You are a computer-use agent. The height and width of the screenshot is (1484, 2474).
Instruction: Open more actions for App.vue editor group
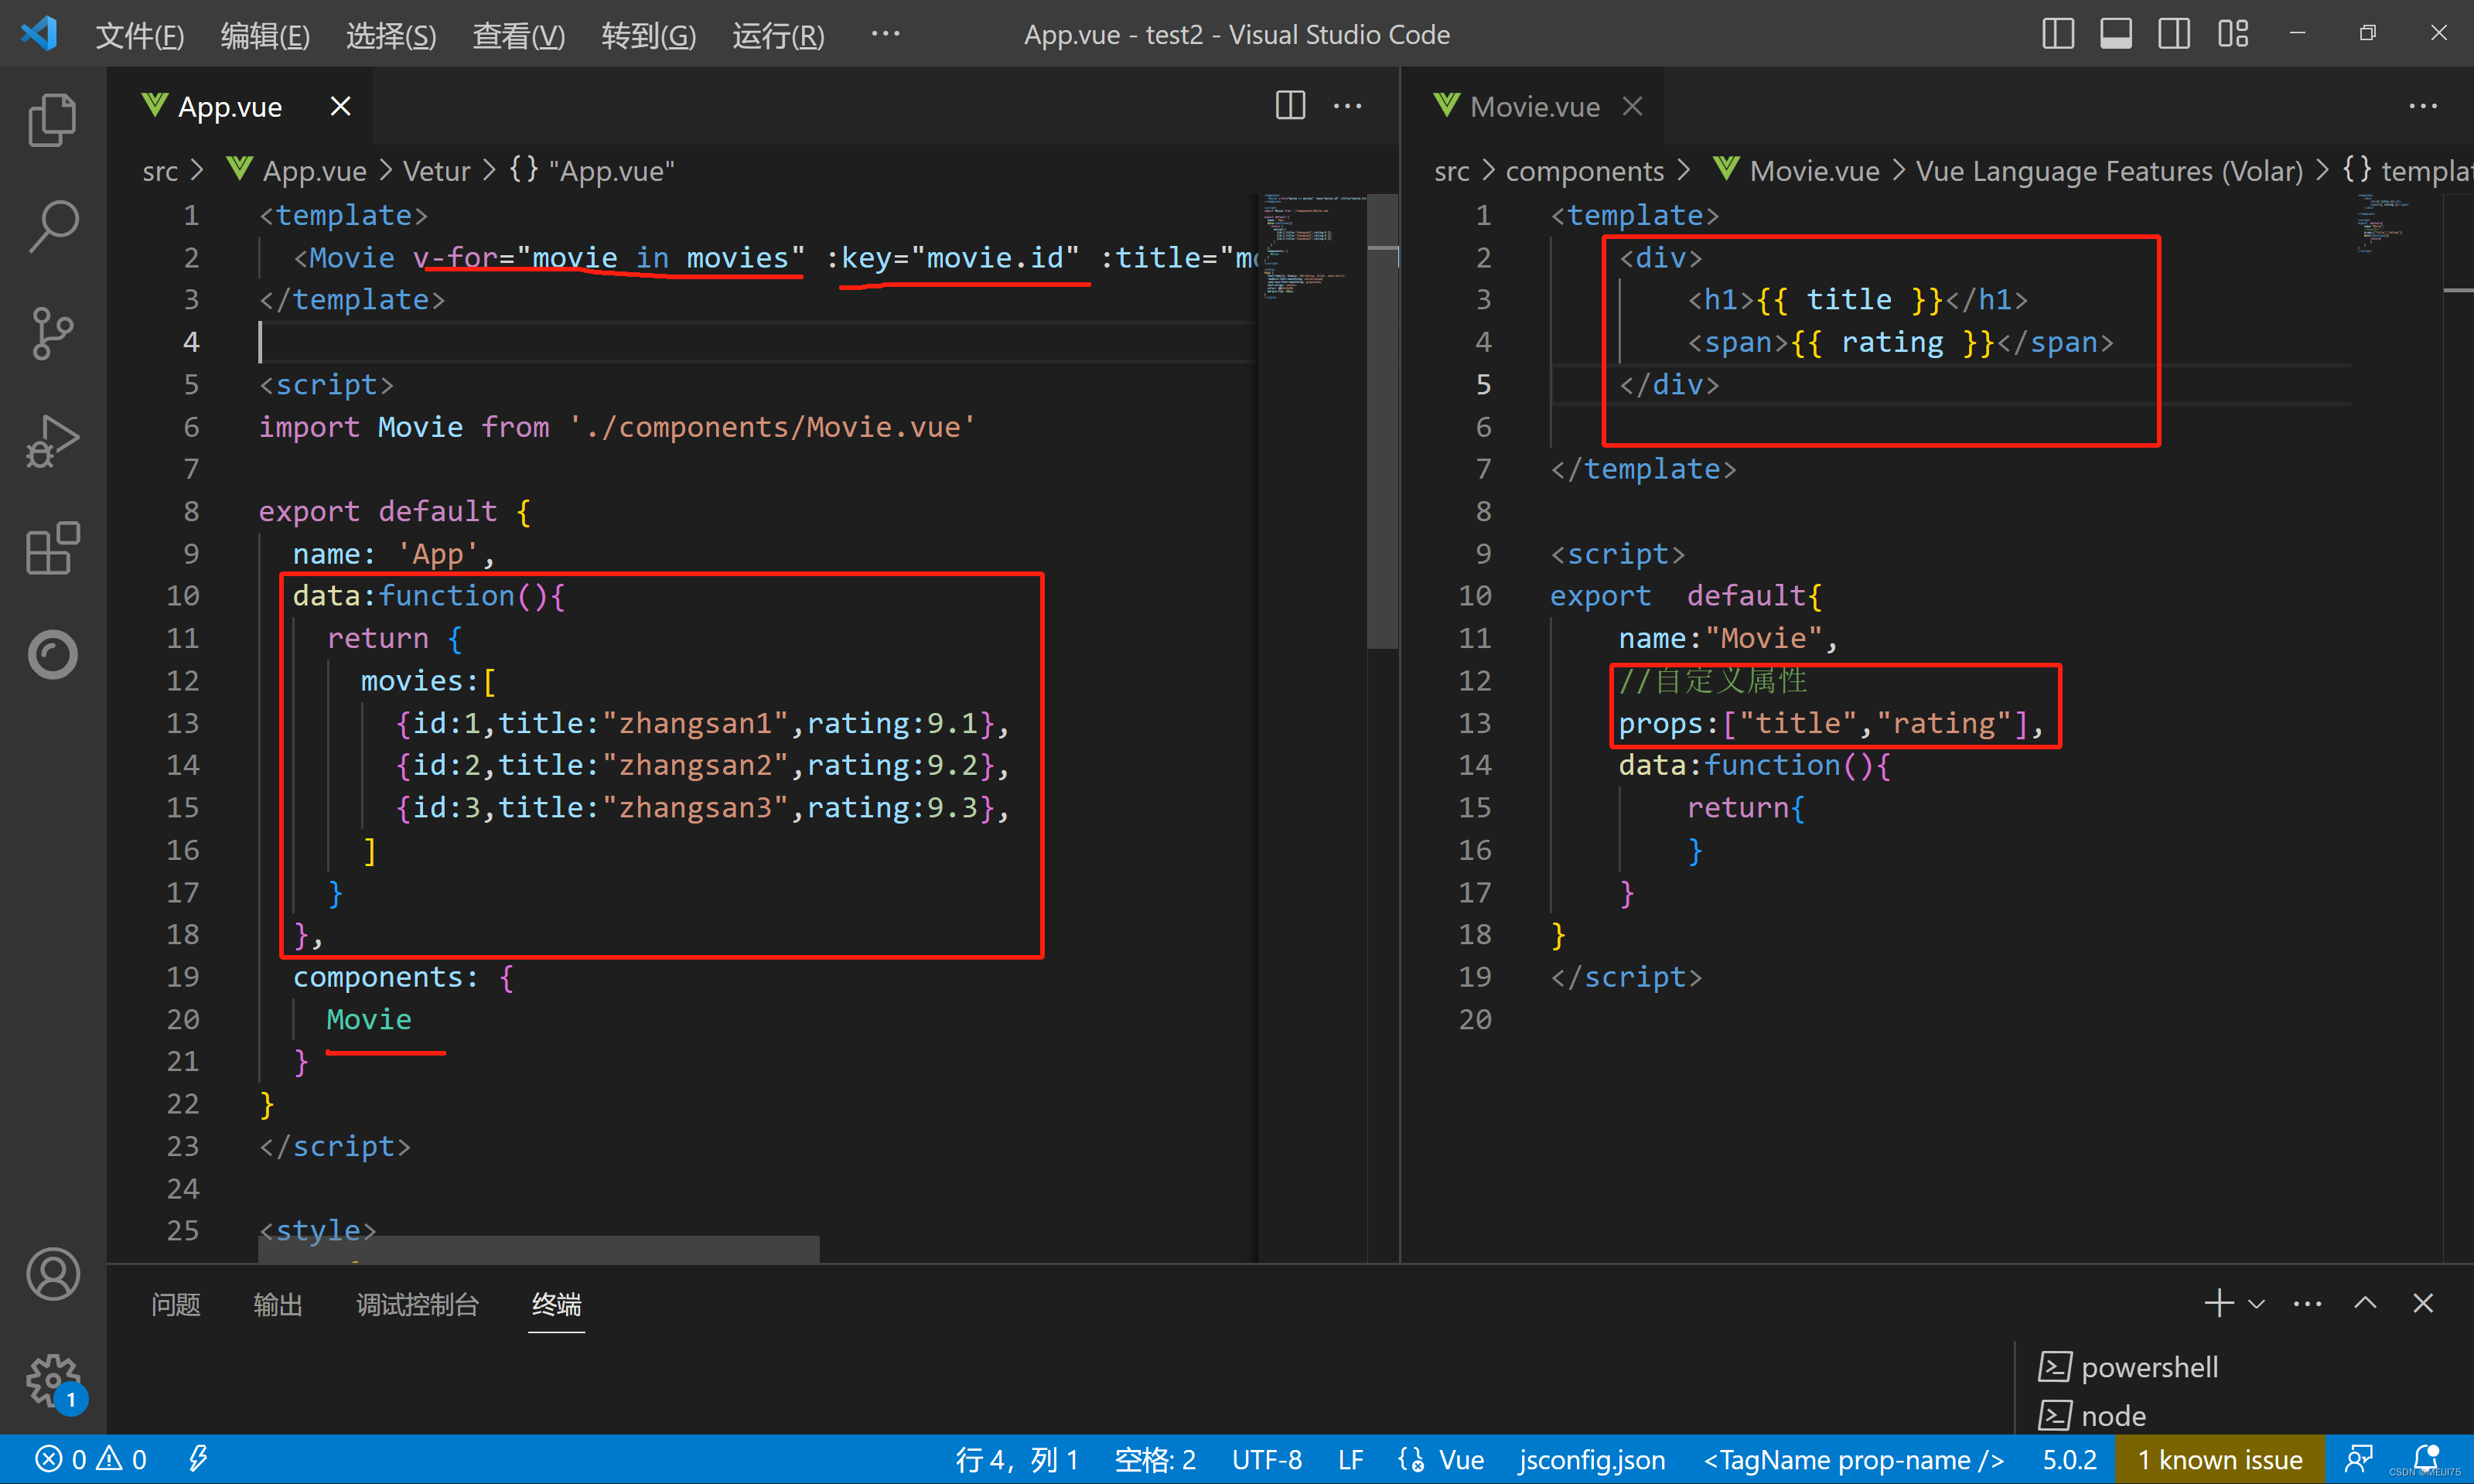click(x=1347, y=105)
